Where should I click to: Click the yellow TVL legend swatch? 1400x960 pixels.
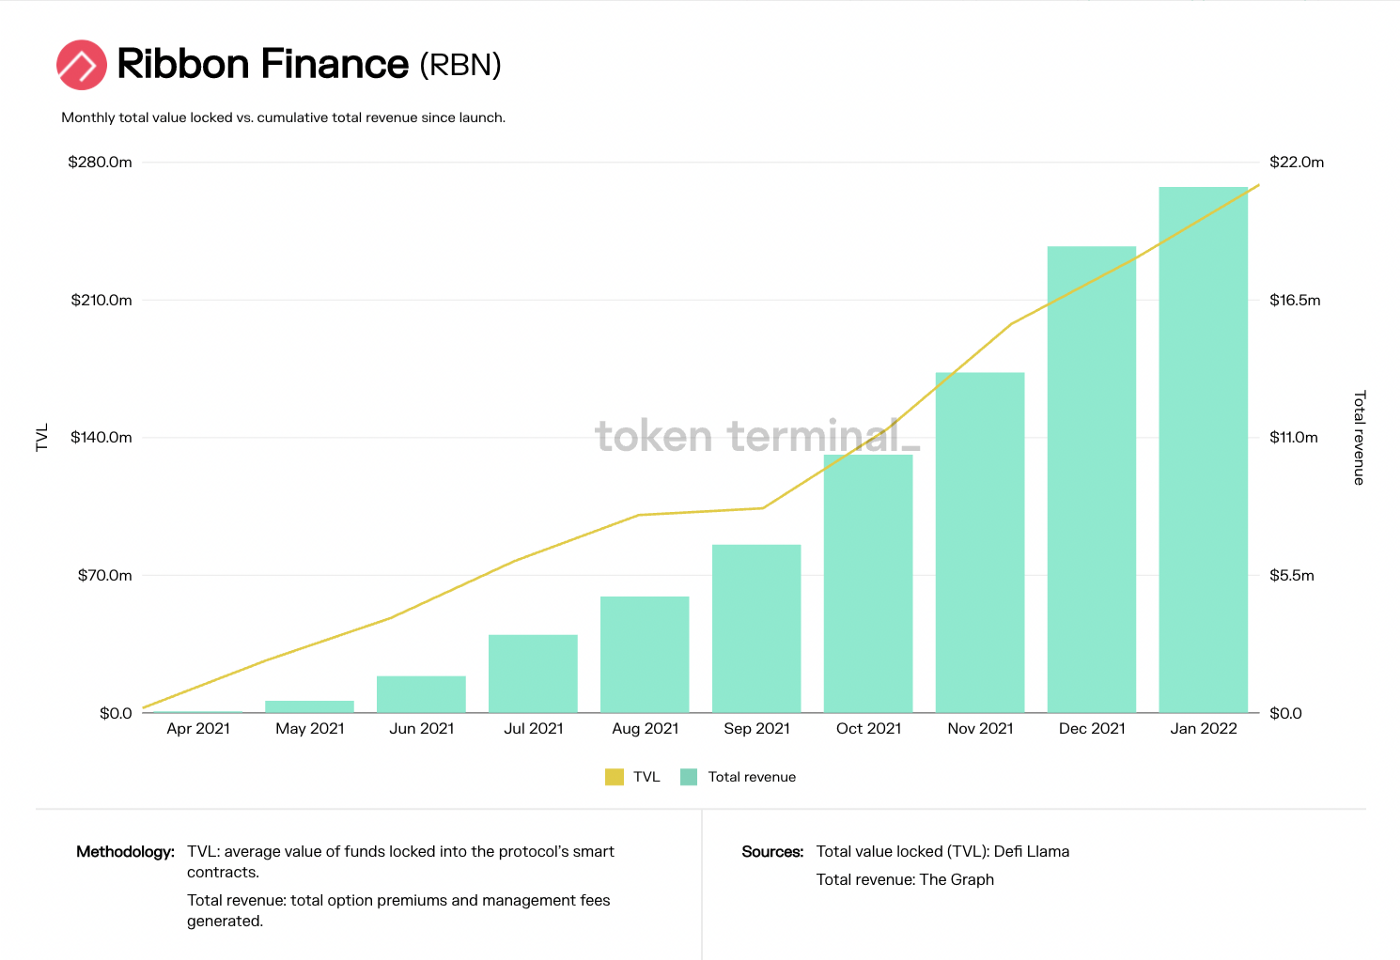(x=614, y=777)
